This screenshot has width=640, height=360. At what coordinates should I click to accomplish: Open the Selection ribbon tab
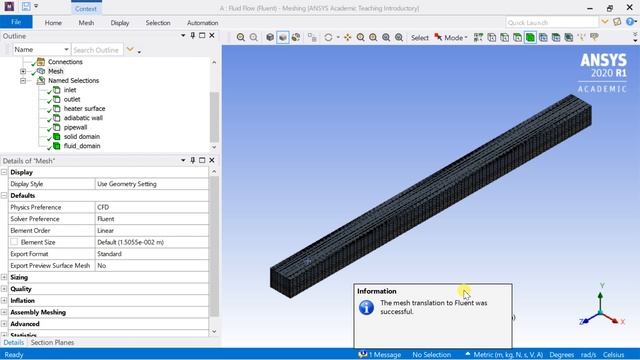158,23
